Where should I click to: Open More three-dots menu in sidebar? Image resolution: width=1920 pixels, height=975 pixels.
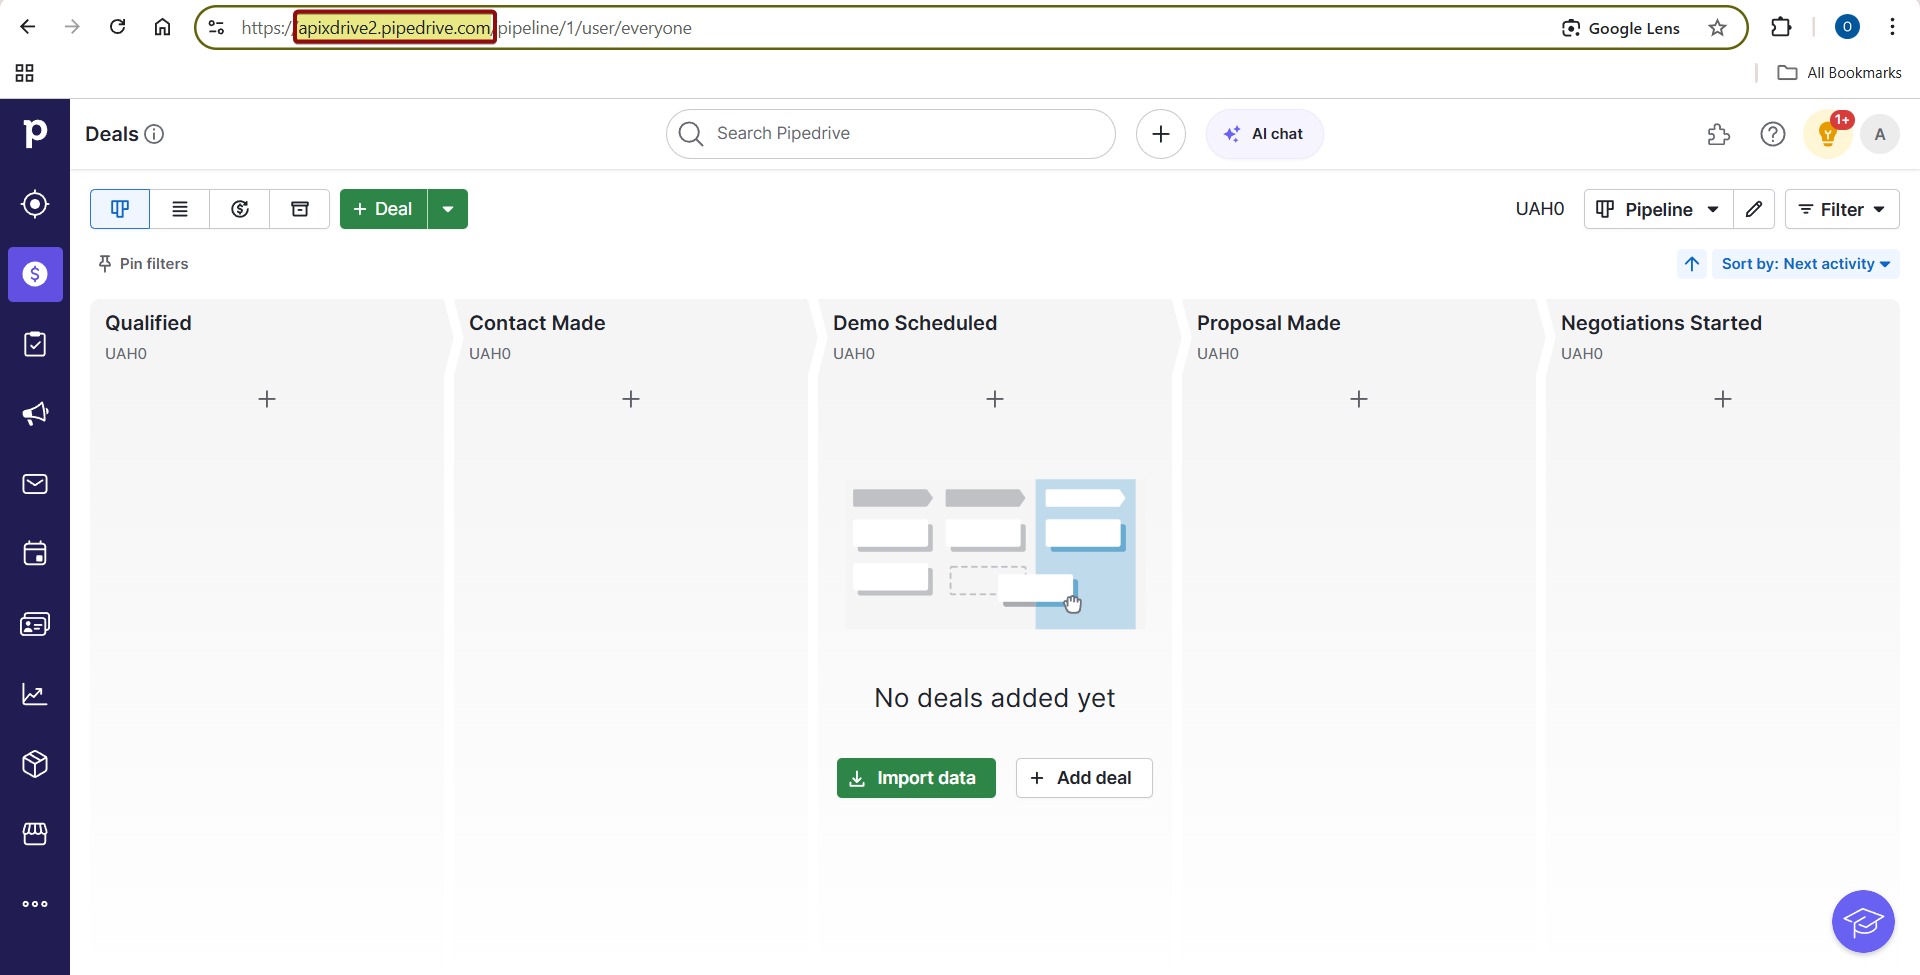(x=35, y=904)
